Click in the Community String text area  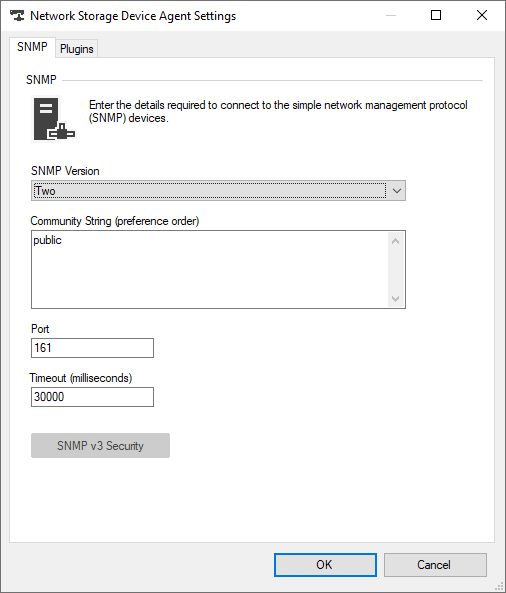(x=210, y=269)
